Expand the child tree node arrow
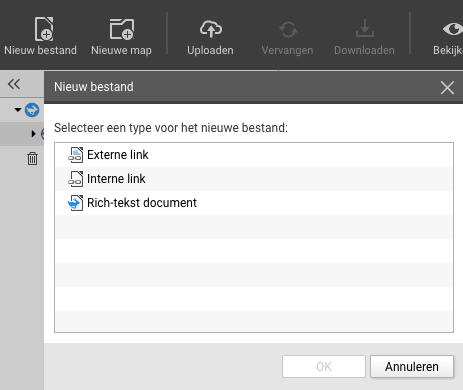The width and height of the screenshot is (463, 390). click(x=33, y=134)
